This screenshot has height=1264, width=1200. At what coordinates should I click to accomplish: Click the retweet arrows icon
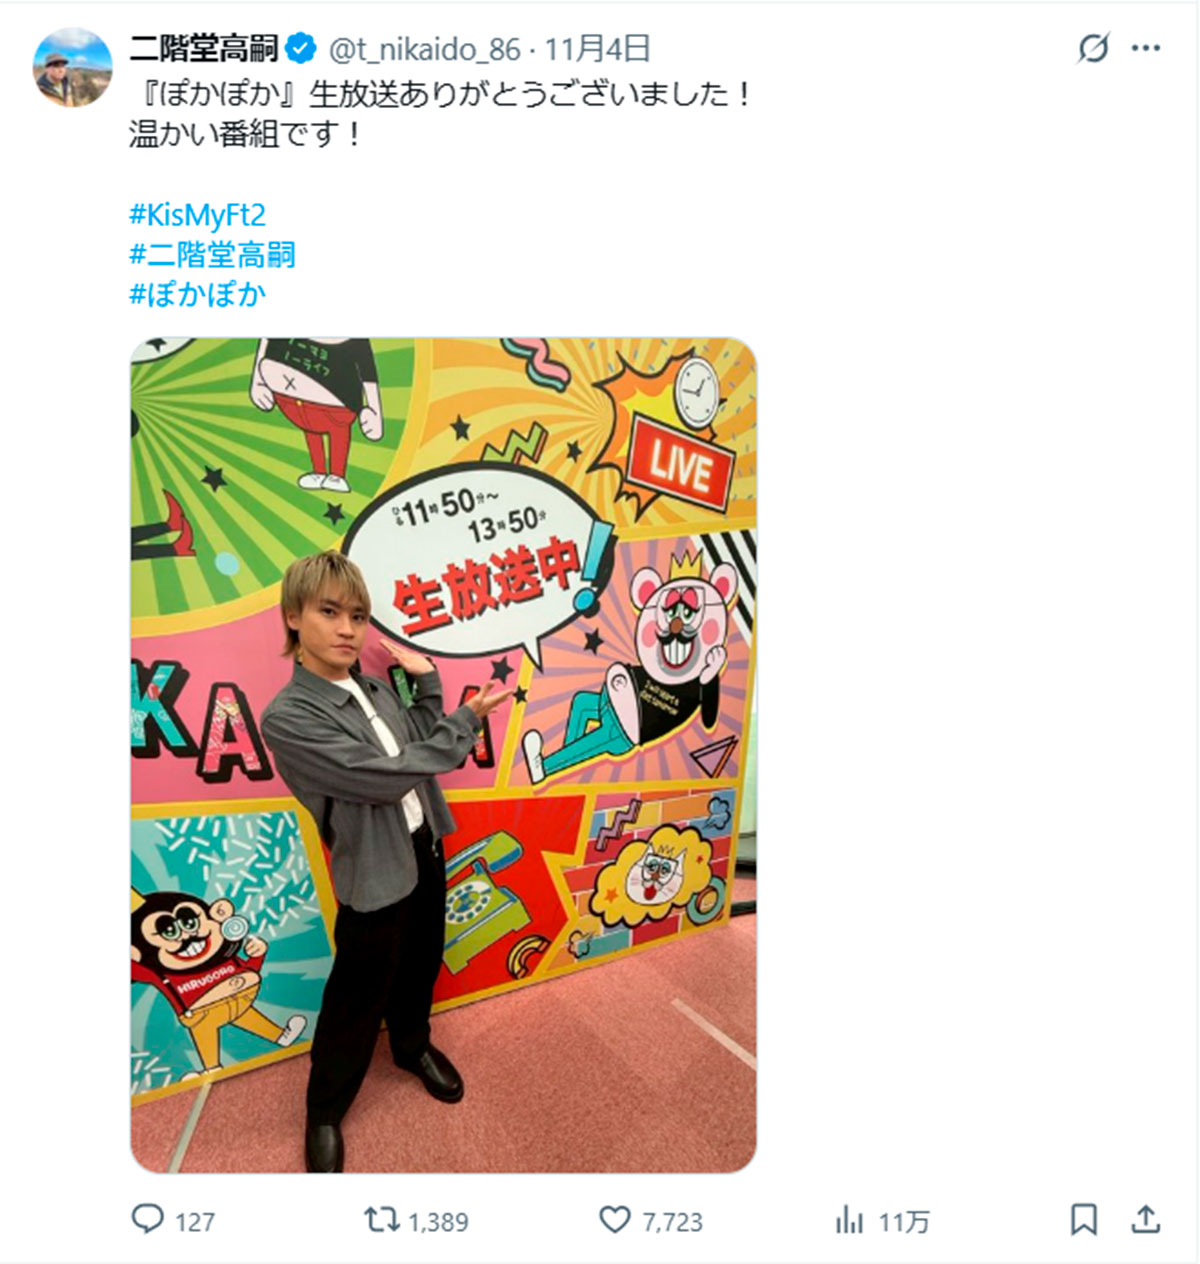380,1219
